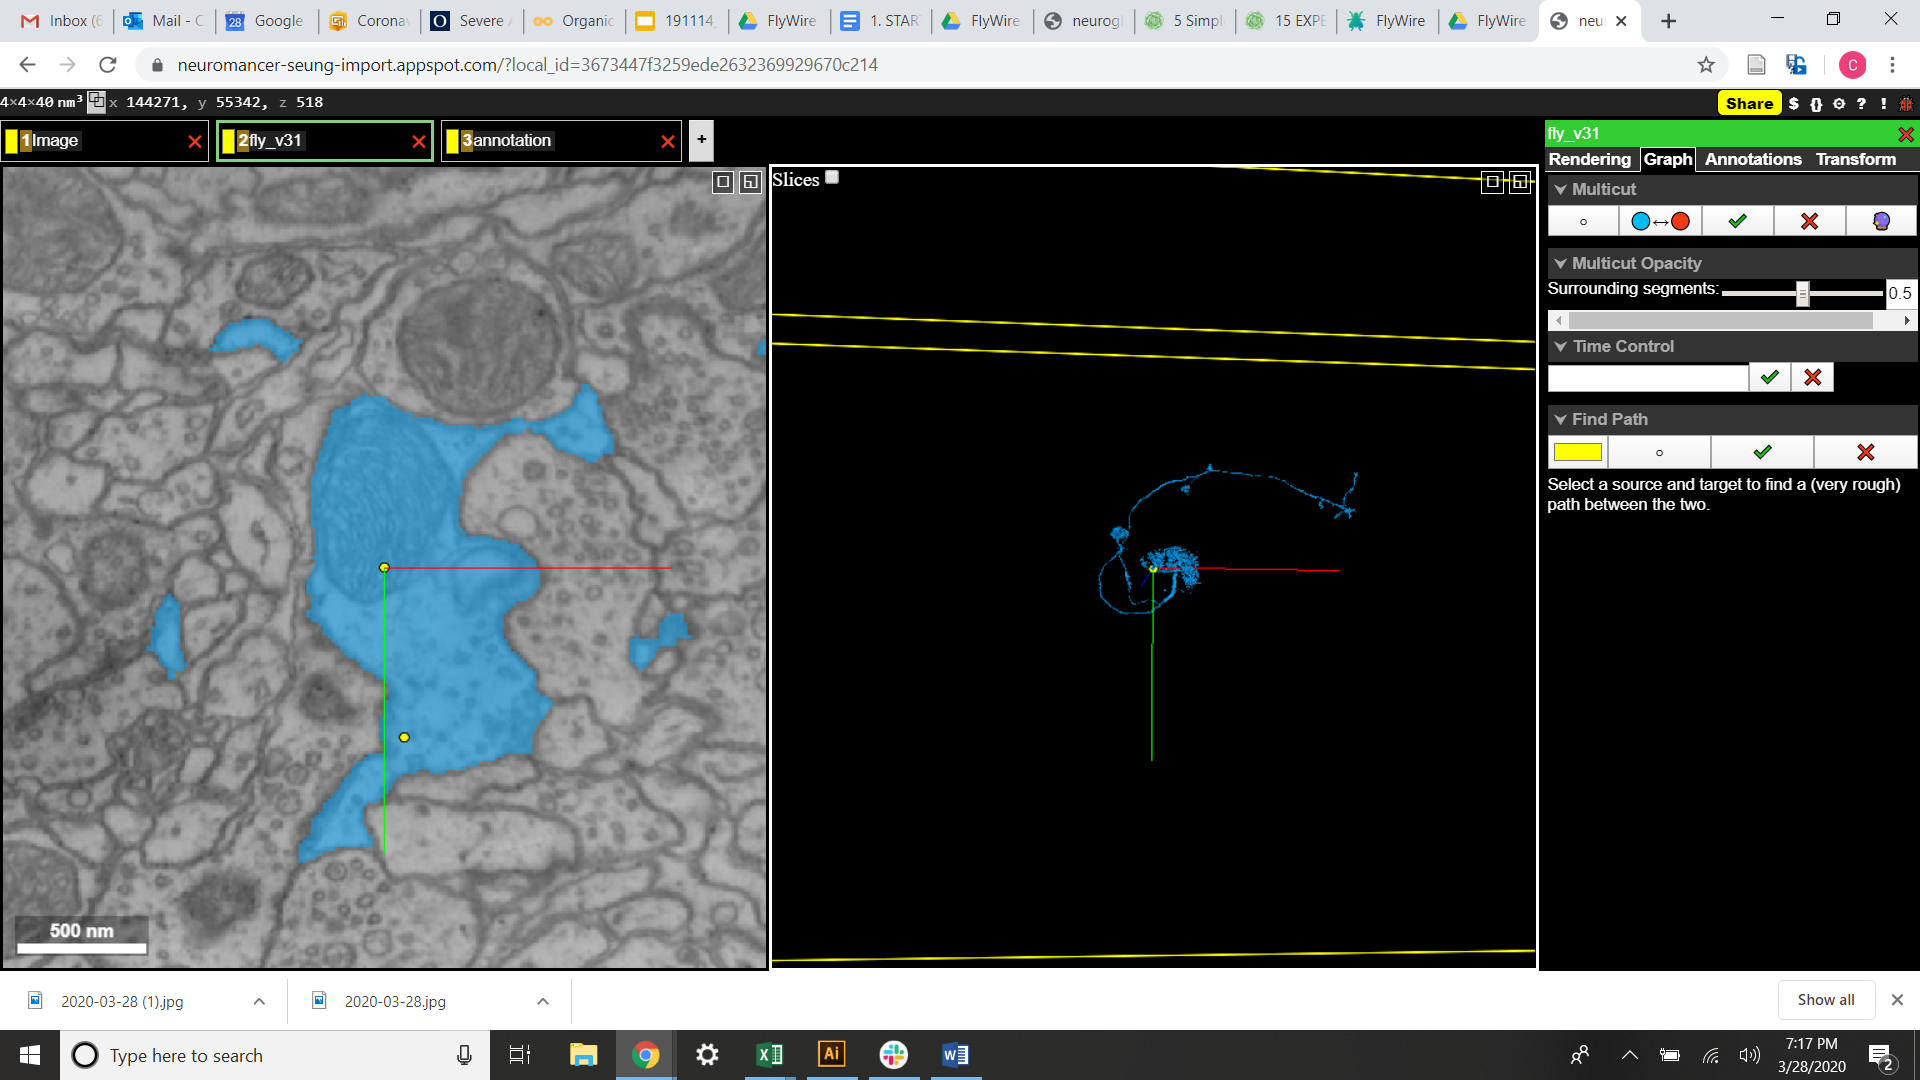This screenshot has width=1920, height=1080.
Task: Toggle the Slices checkbox
Action: point(832,177)
